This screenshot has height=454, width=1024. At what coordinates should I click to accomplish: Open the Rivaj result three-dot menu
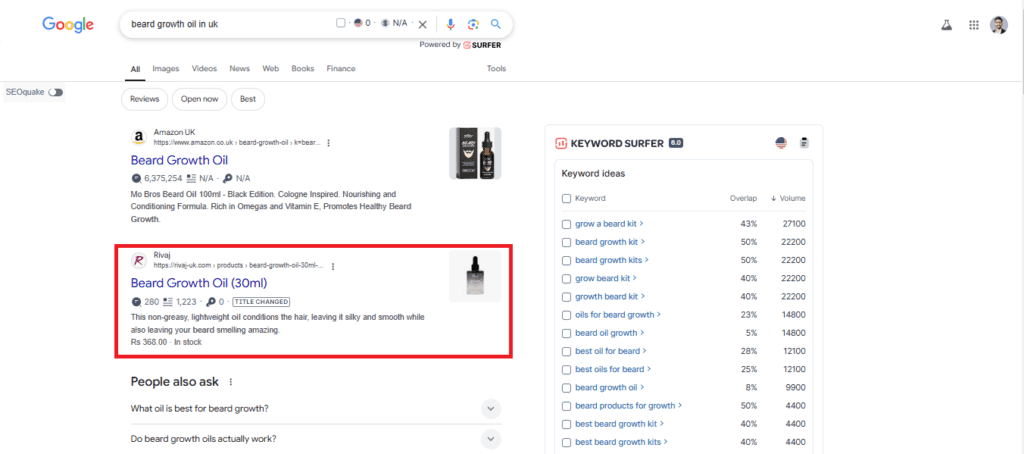tap(333, 266)
